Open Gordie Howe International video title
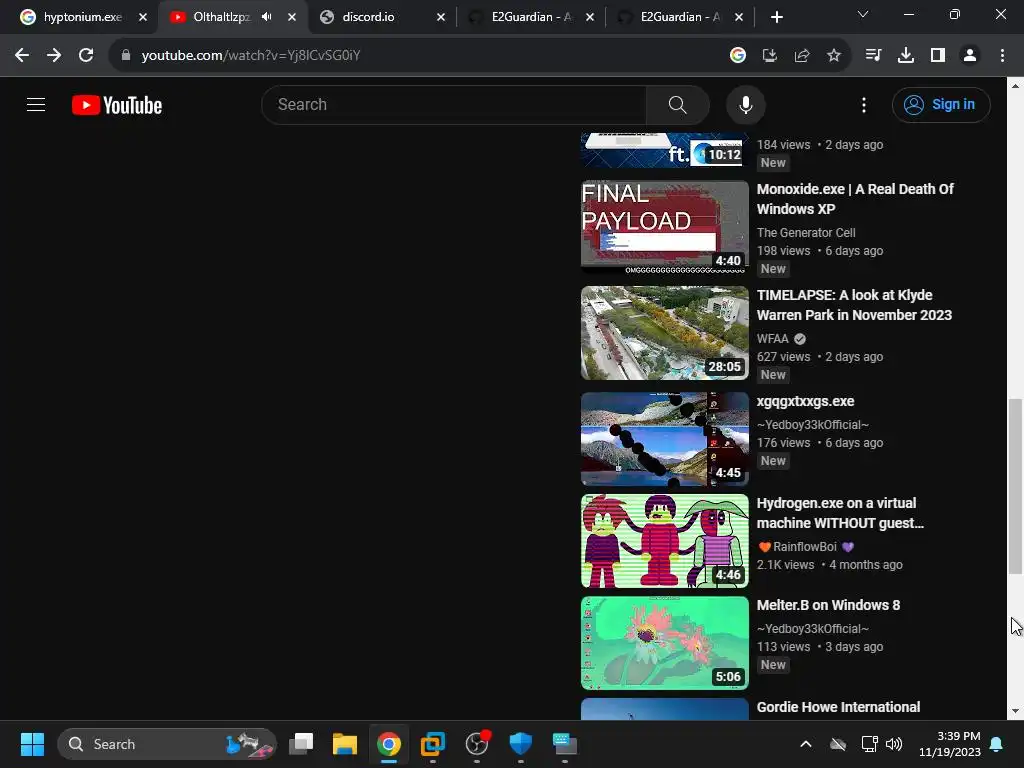Screen dimensions: 1024x768 tap(838, 707)
